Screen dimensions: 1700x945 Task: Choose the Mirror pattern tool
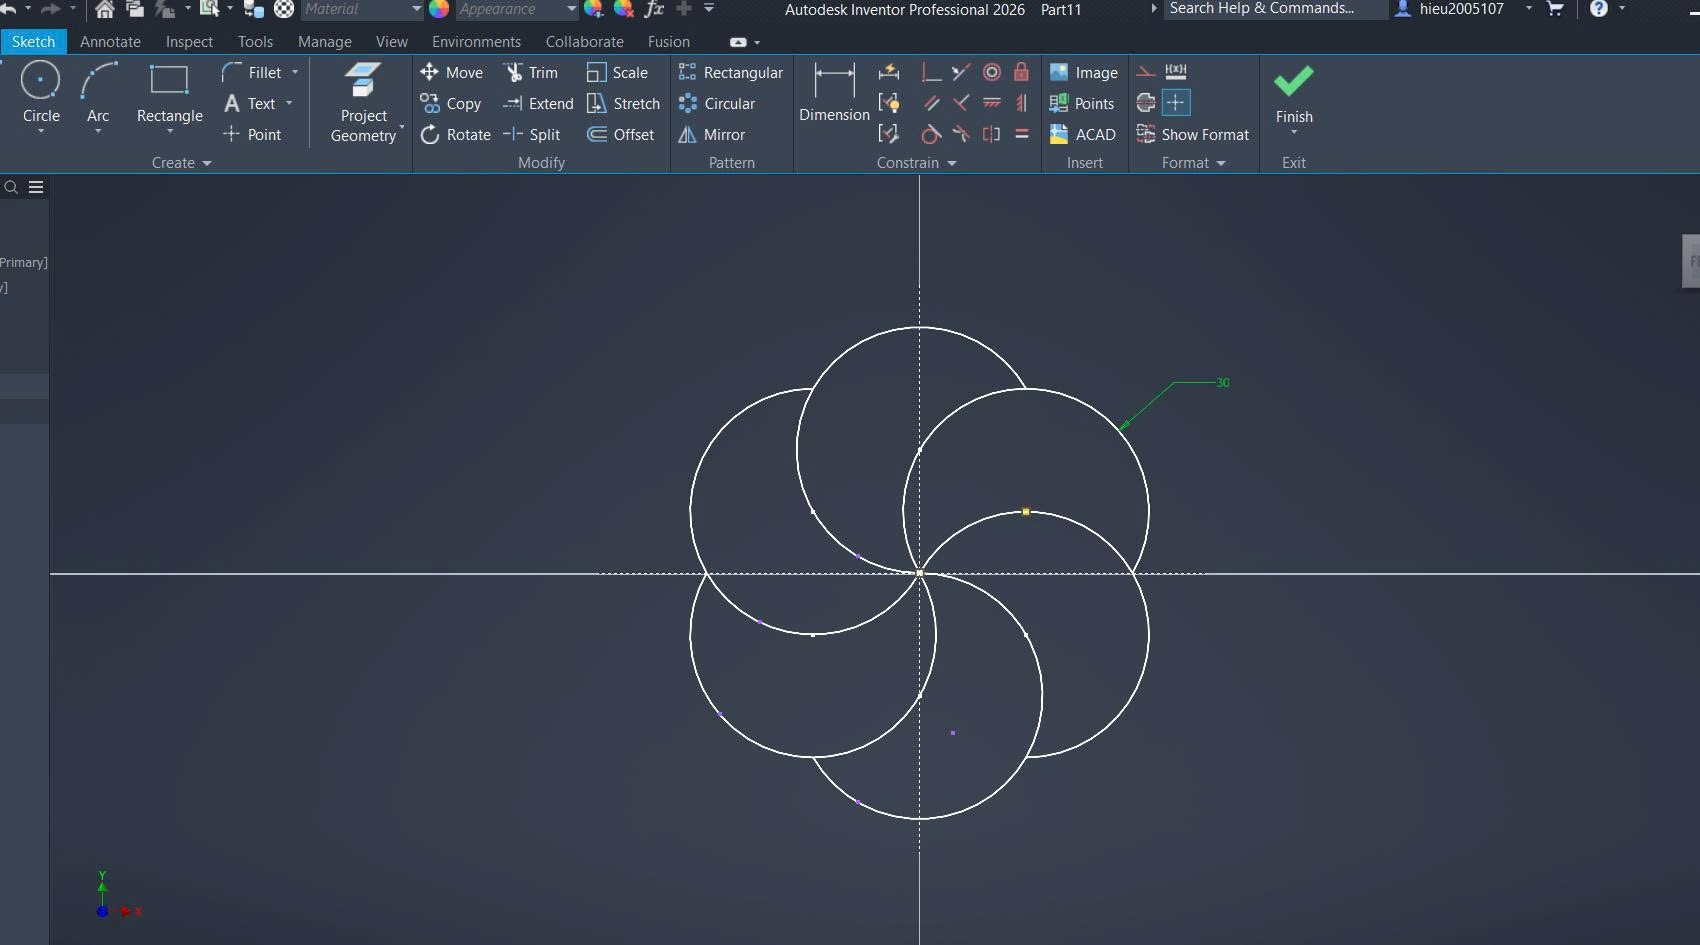[x=712, y=135]
